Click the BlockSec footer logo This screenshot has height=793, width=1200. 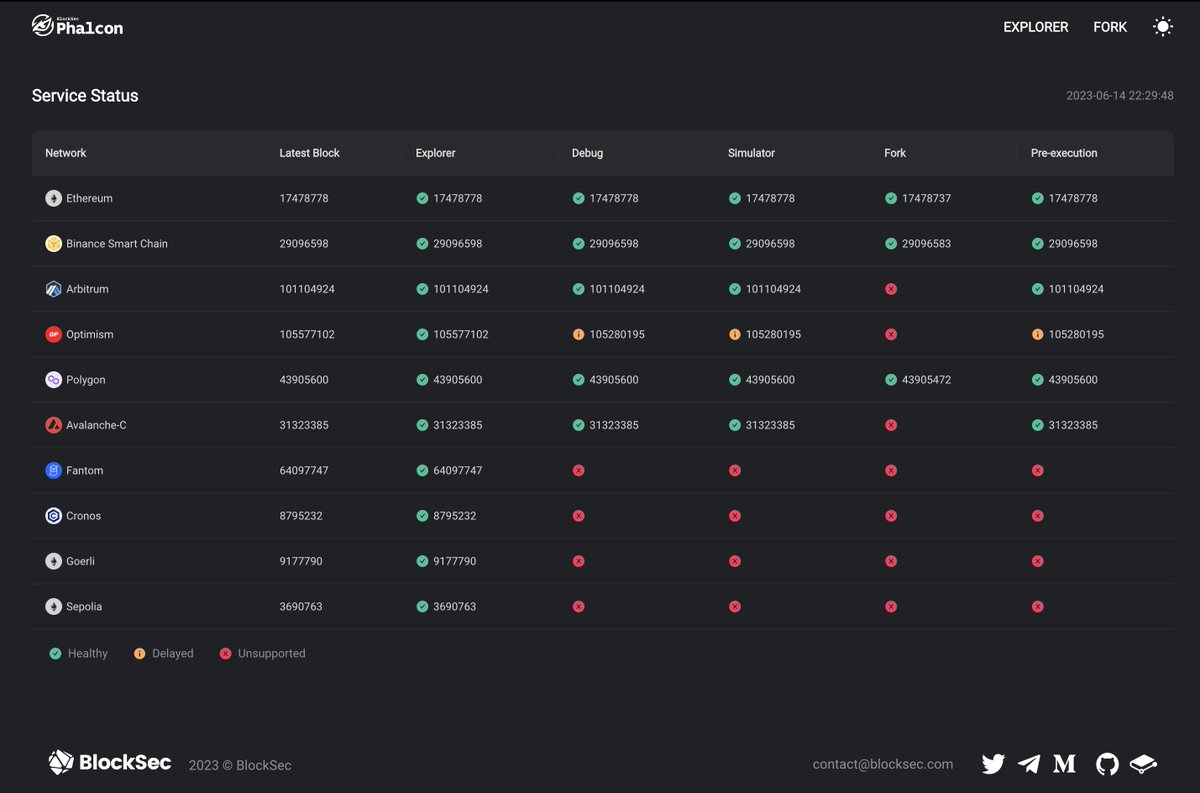point(110,763)
